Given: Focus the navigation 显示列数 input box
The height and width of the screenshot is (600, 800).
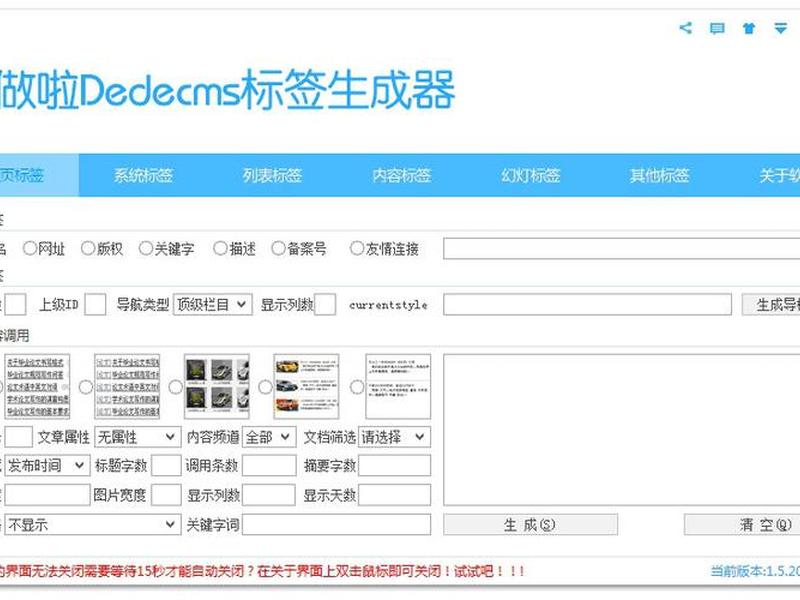Looking at the screenshot, I should pyautogui.click(x=325, y=305).
